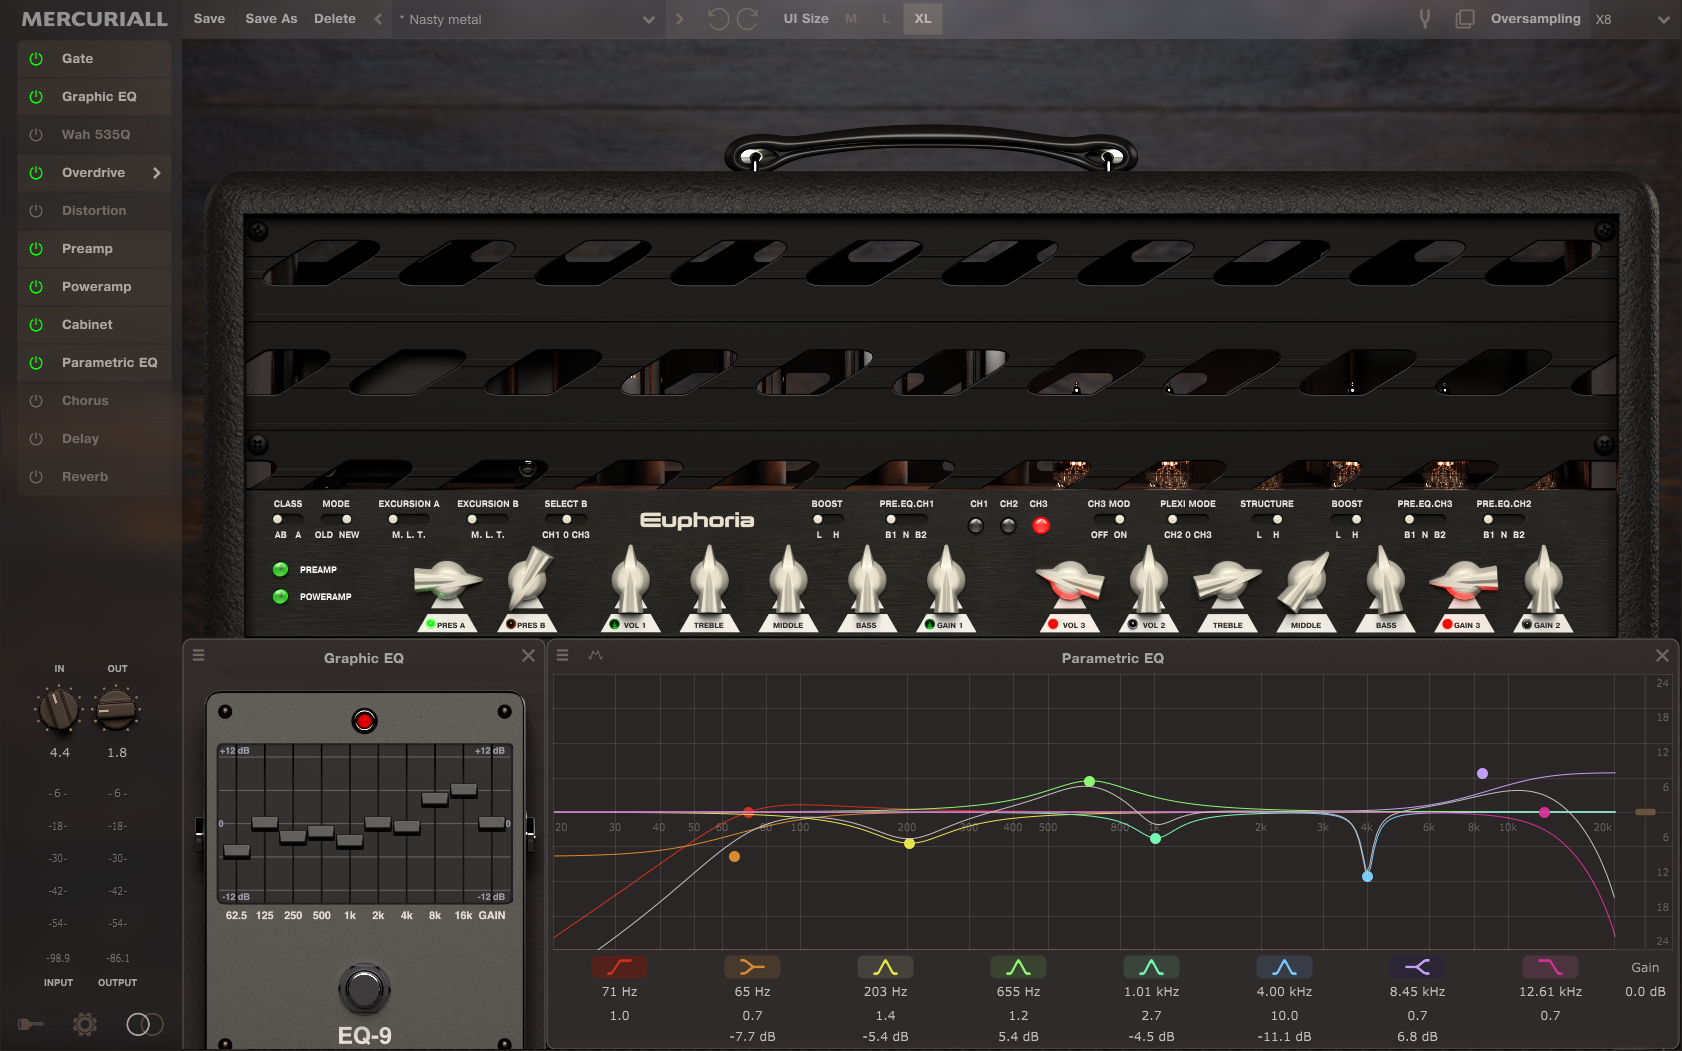Expand the Overdrive module options
The image size is (1682, 1051).
157,172
